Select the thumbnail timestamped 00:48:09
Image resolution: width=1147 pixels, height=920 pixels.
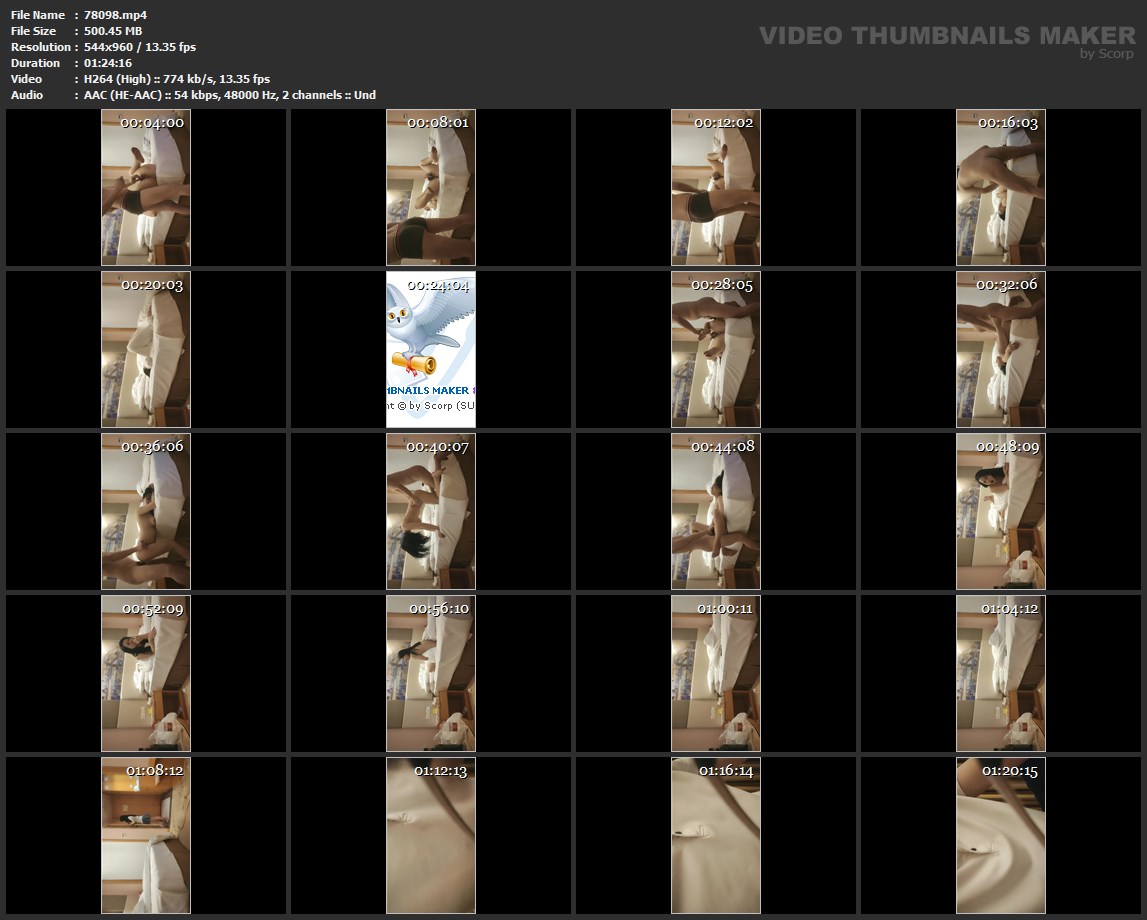coord(1001,511)
